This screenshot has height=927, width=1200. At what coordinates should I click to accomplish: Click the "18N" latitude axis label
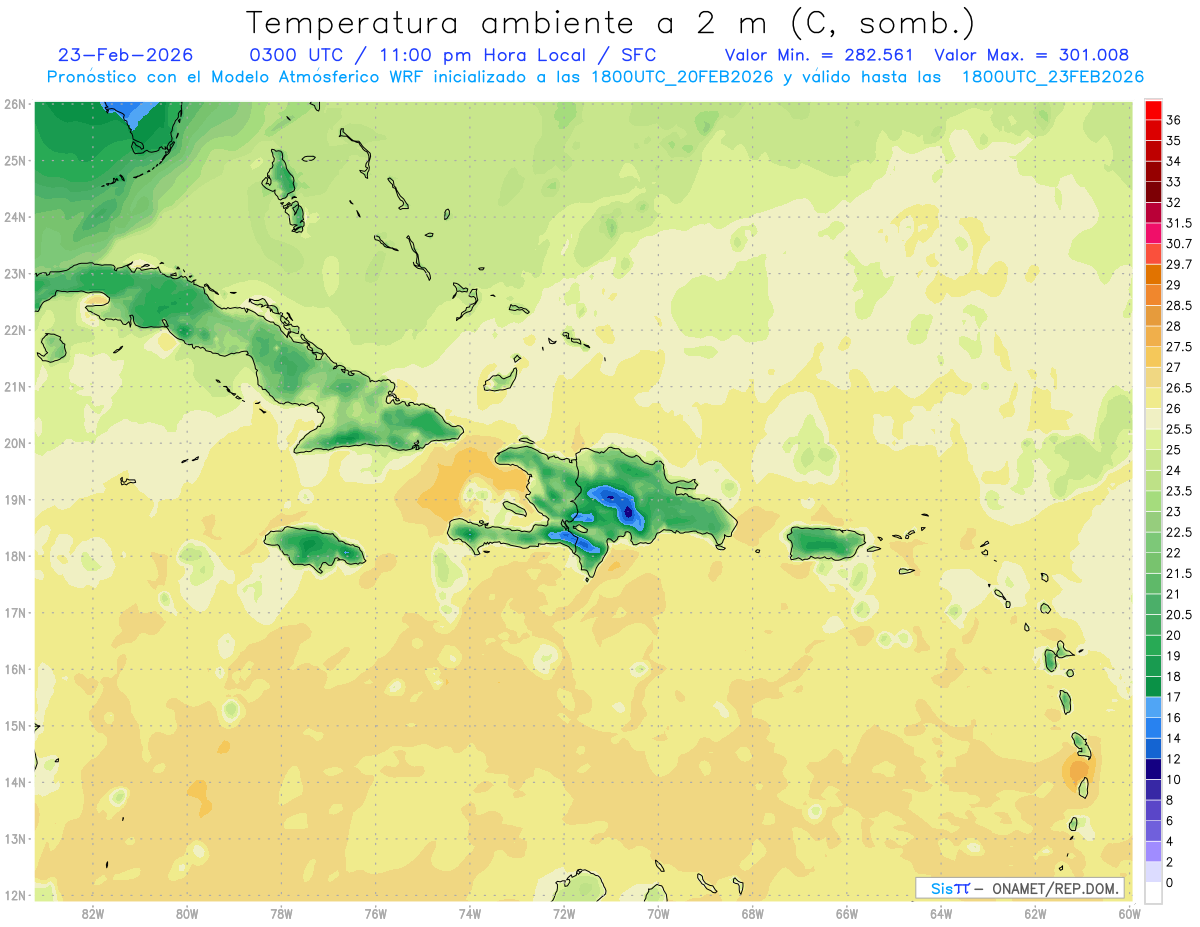16,556
